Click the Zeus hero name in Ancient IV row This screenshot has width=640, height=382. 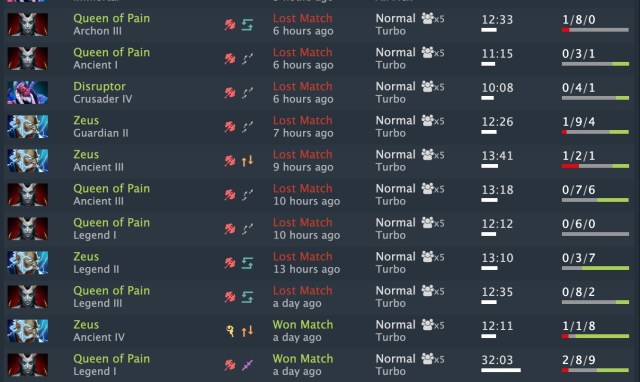click(x=86, y=325)
